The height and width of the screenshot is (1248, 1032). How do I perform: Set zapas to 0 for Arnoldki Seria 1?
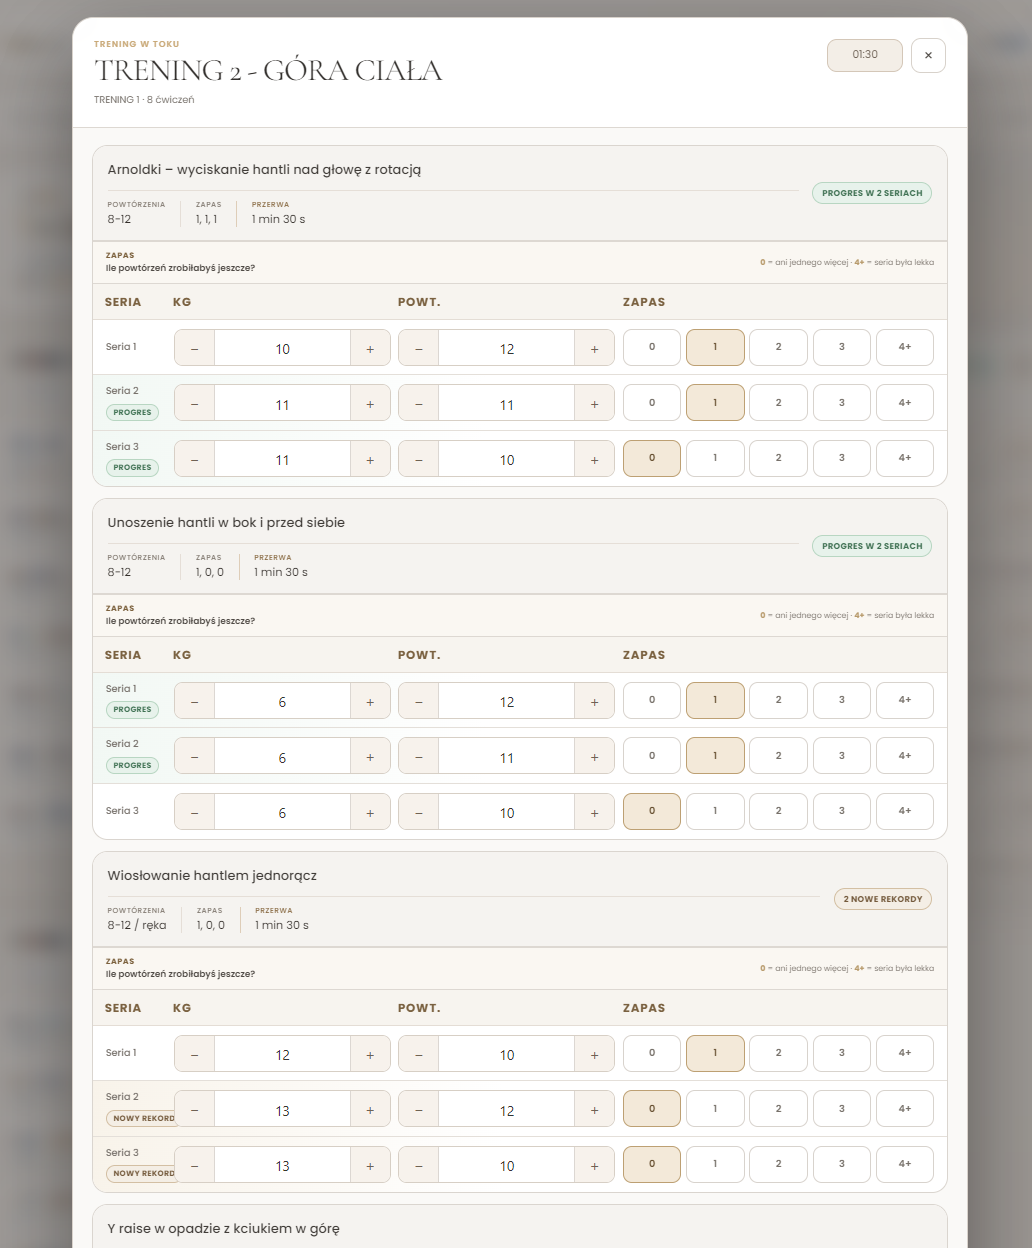[x=652, y=347]
